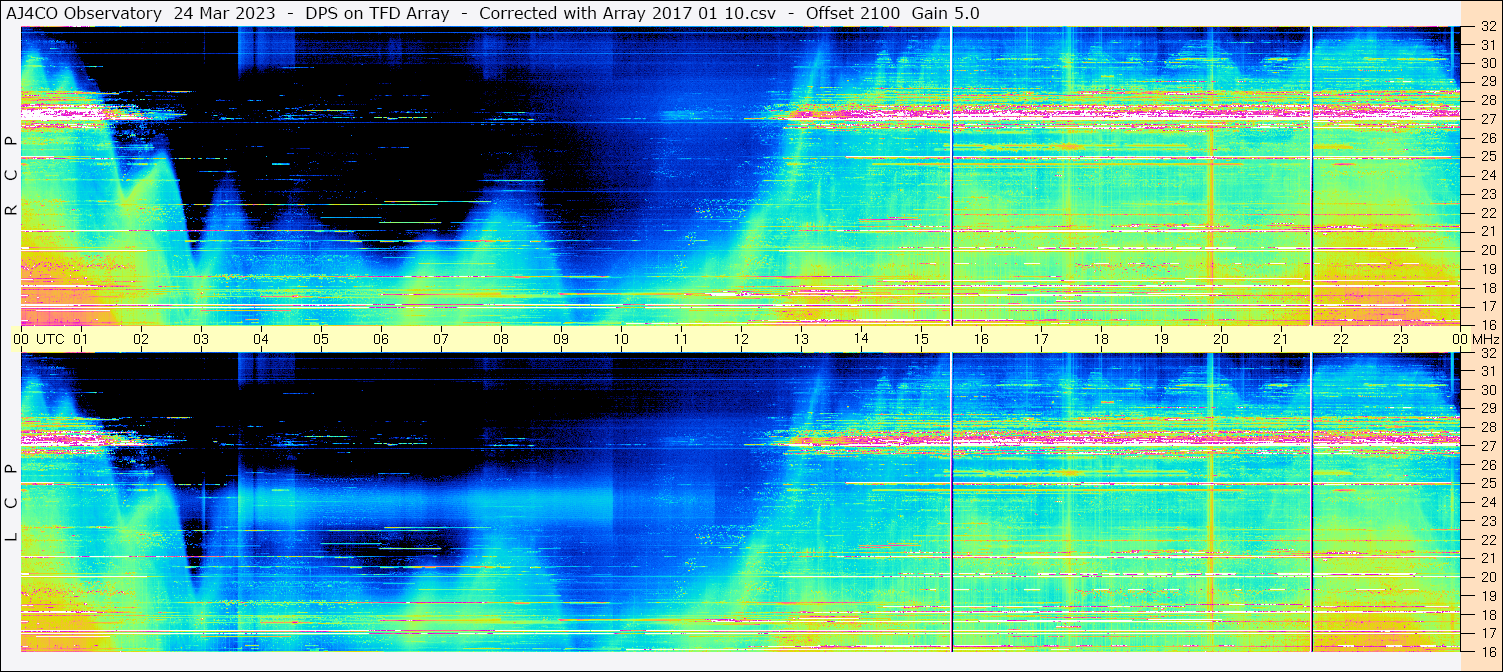Image resolution: width=1503 pixels, height=672 pixels.
Task: Pick hour '05' on the time axis
Action: click(321, 339)
